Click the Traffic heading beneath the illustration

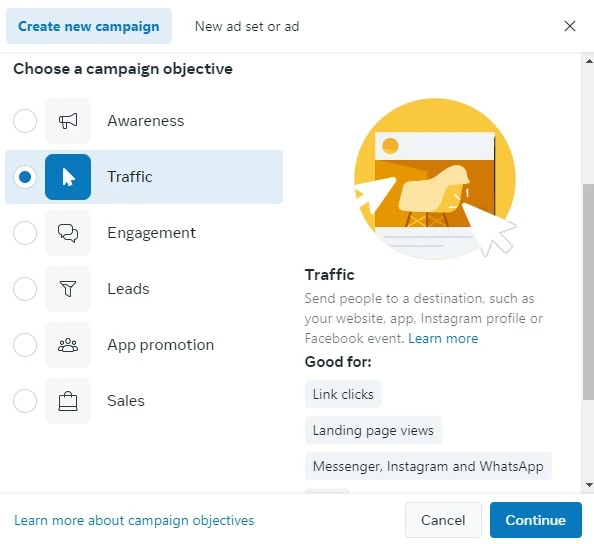pos(330,275)
